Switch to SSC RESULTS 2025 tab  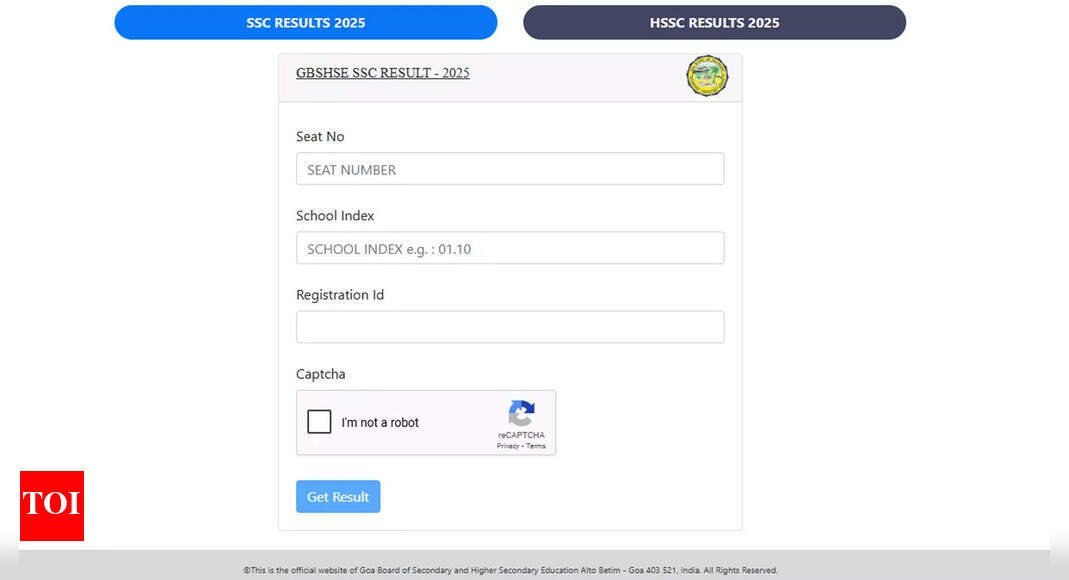(x=305, y=22)
